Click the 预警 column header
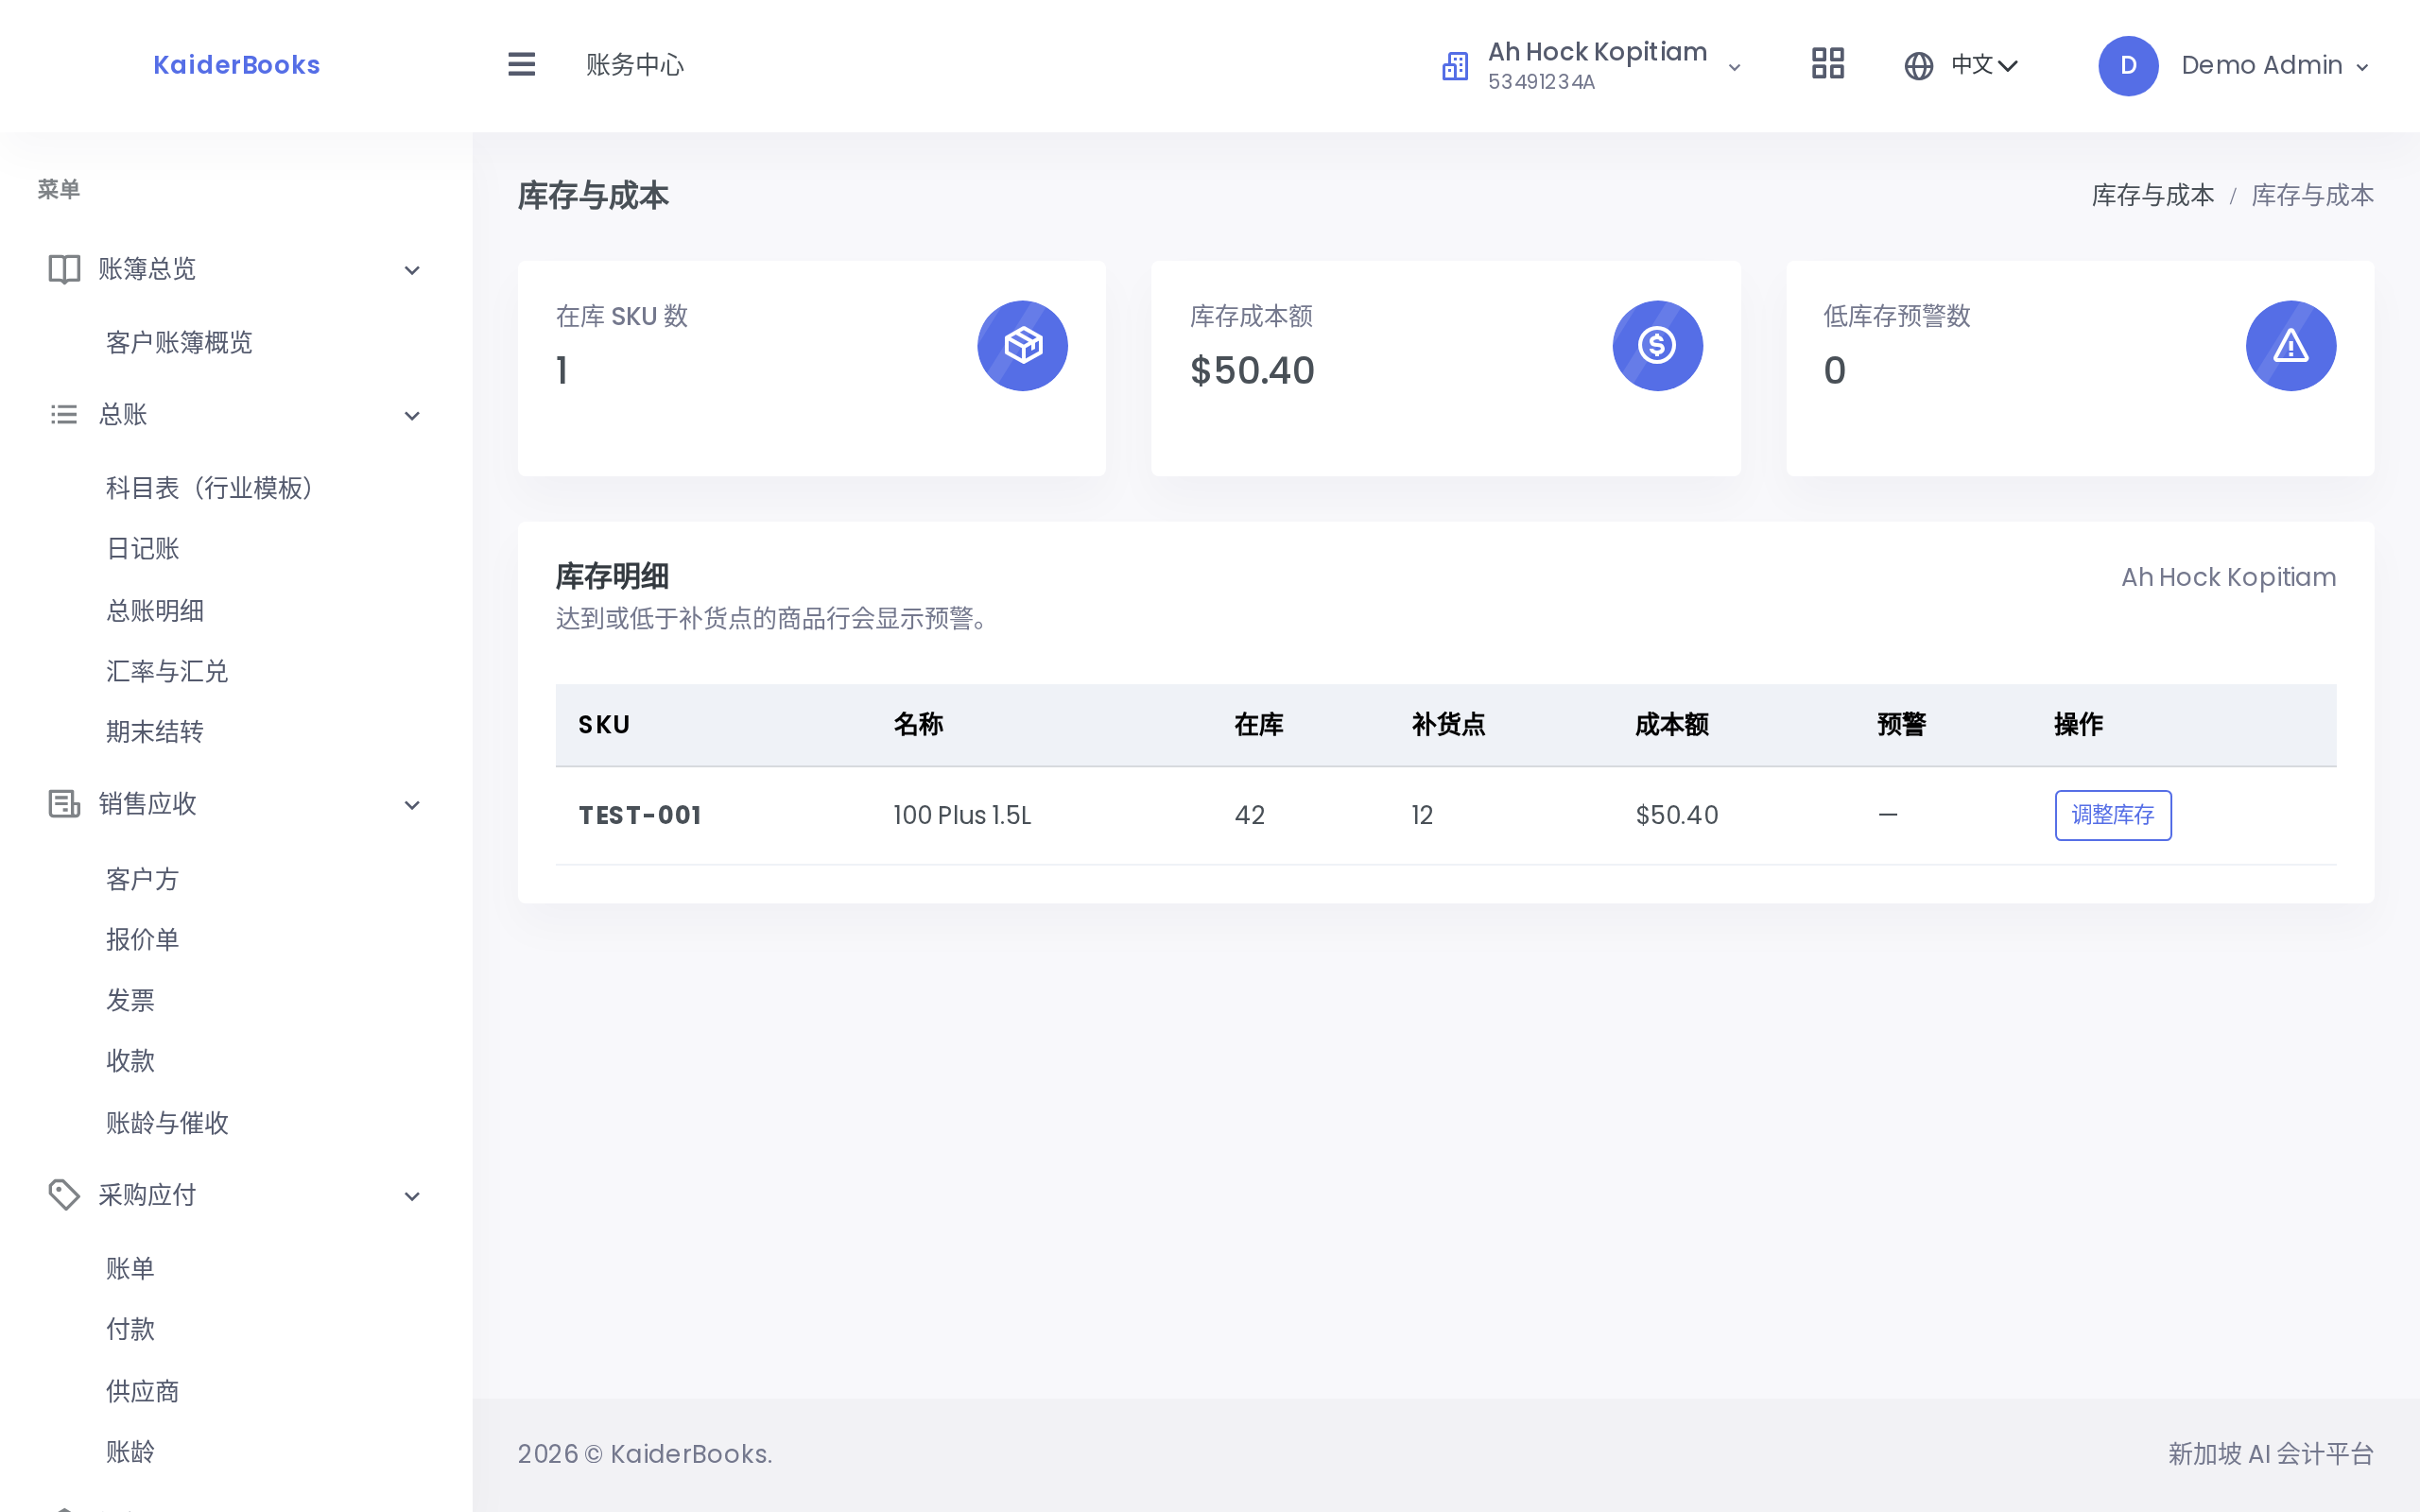 [x=1902, y=725]
